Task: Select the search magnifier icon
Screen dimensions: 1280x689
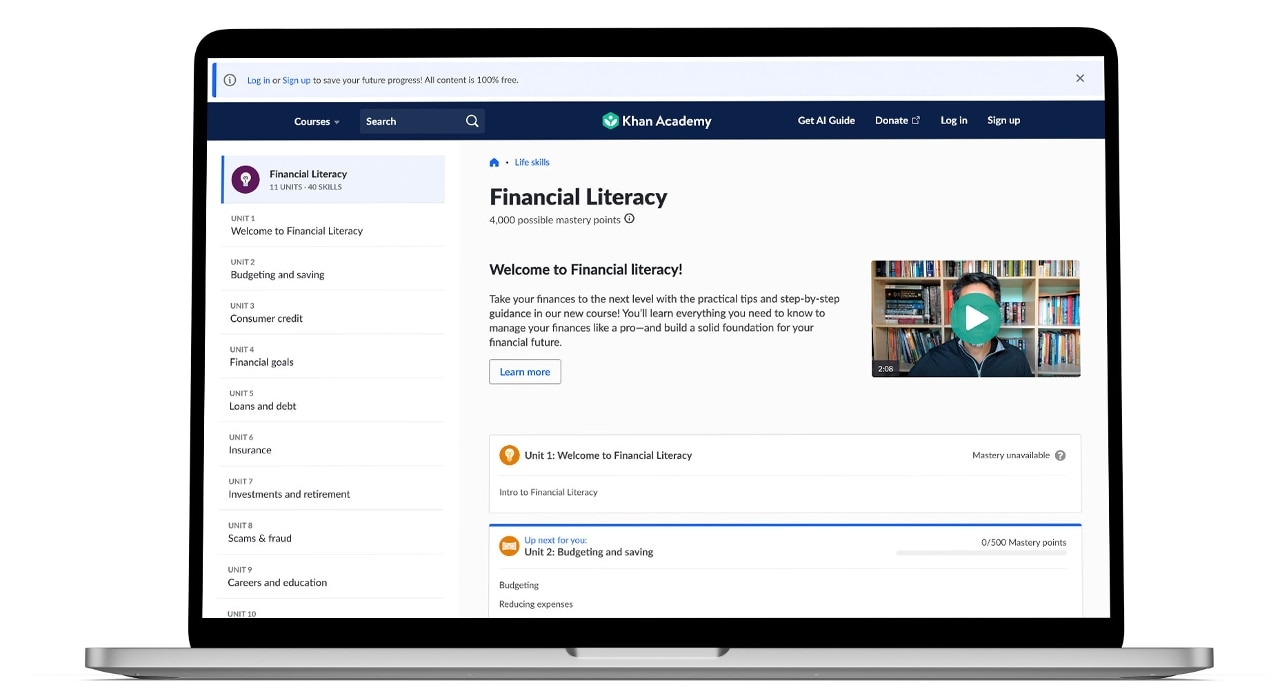Action: coord(472,120)
